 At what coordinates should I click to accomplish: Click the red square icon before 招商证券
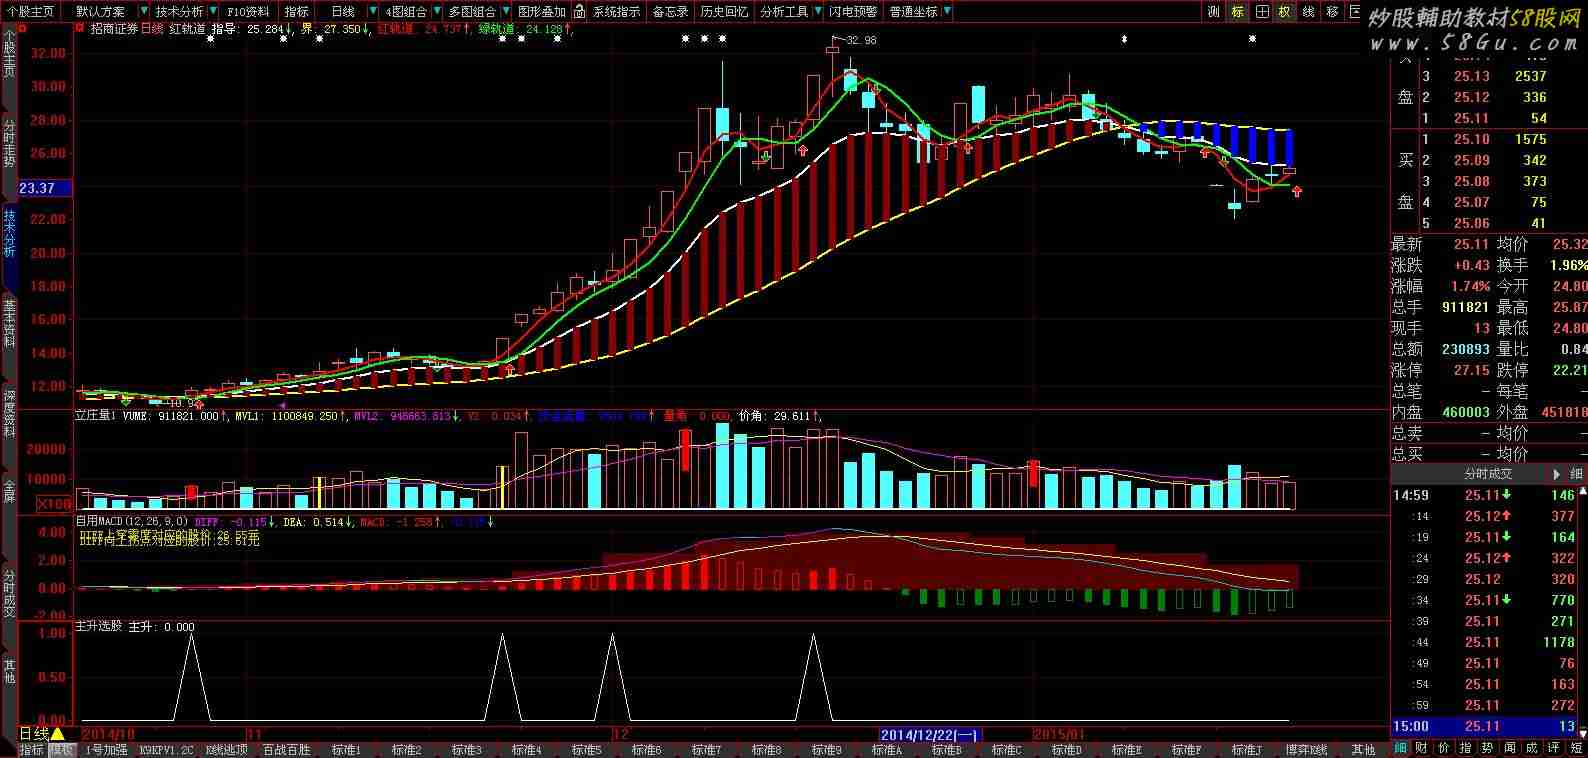coord(81,29)
